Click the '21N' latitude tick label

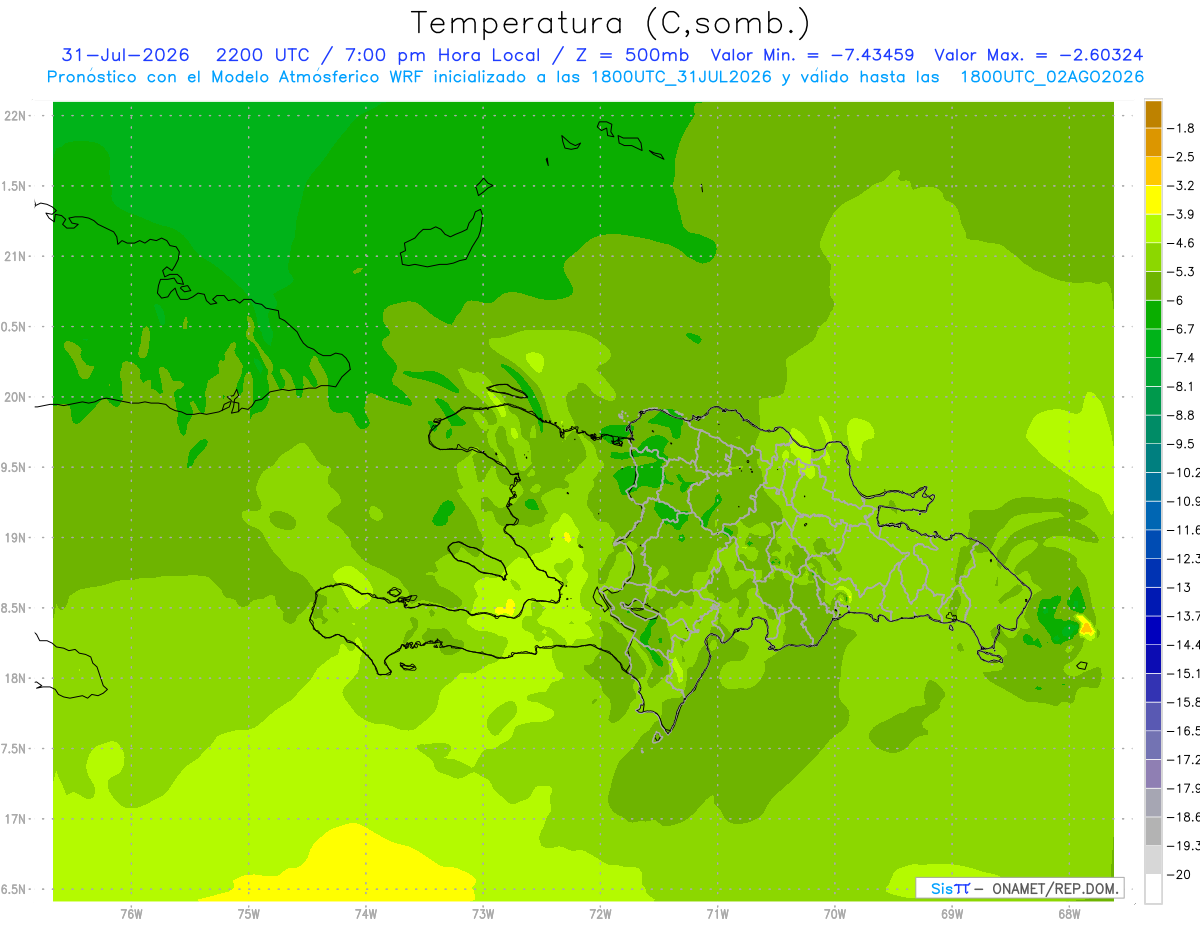(16, 256)
